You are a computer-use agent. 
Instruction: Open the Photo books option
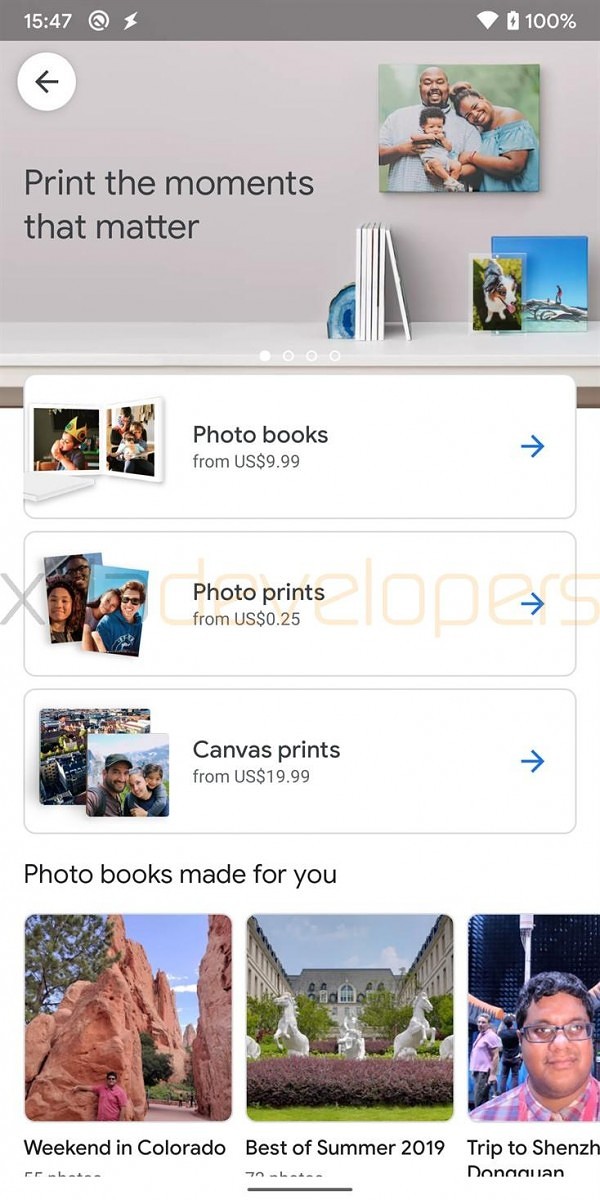(300, 446)
